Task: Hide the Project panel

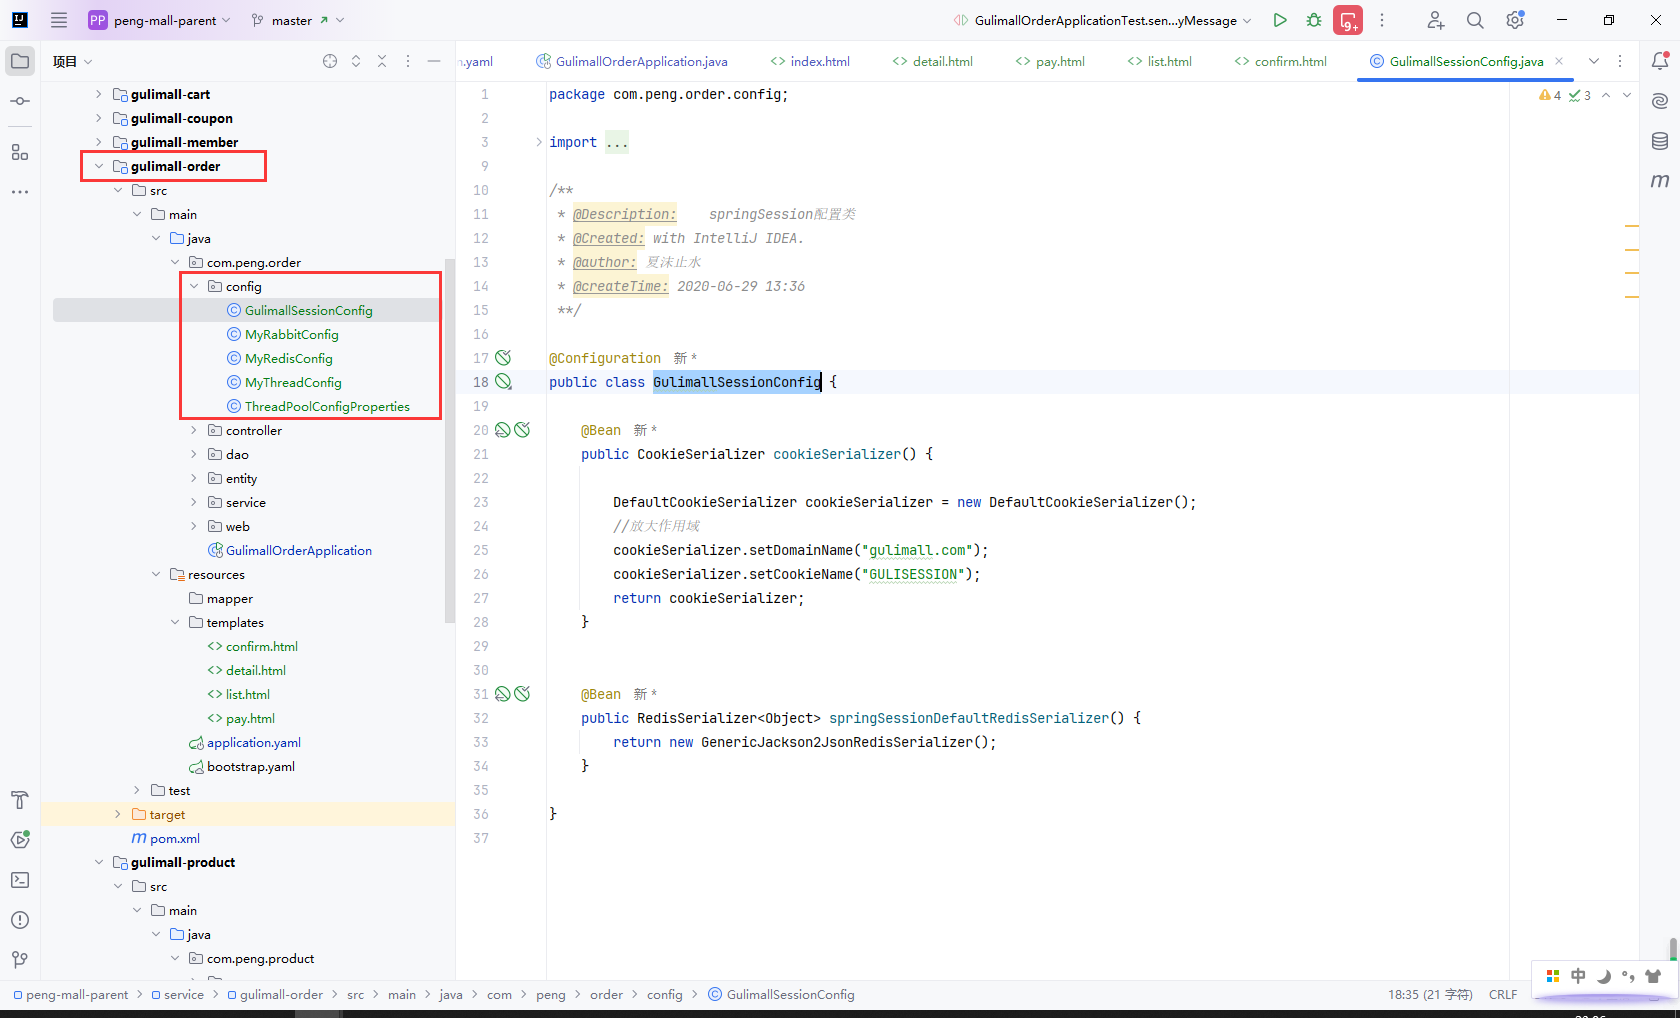Action: 434,61
